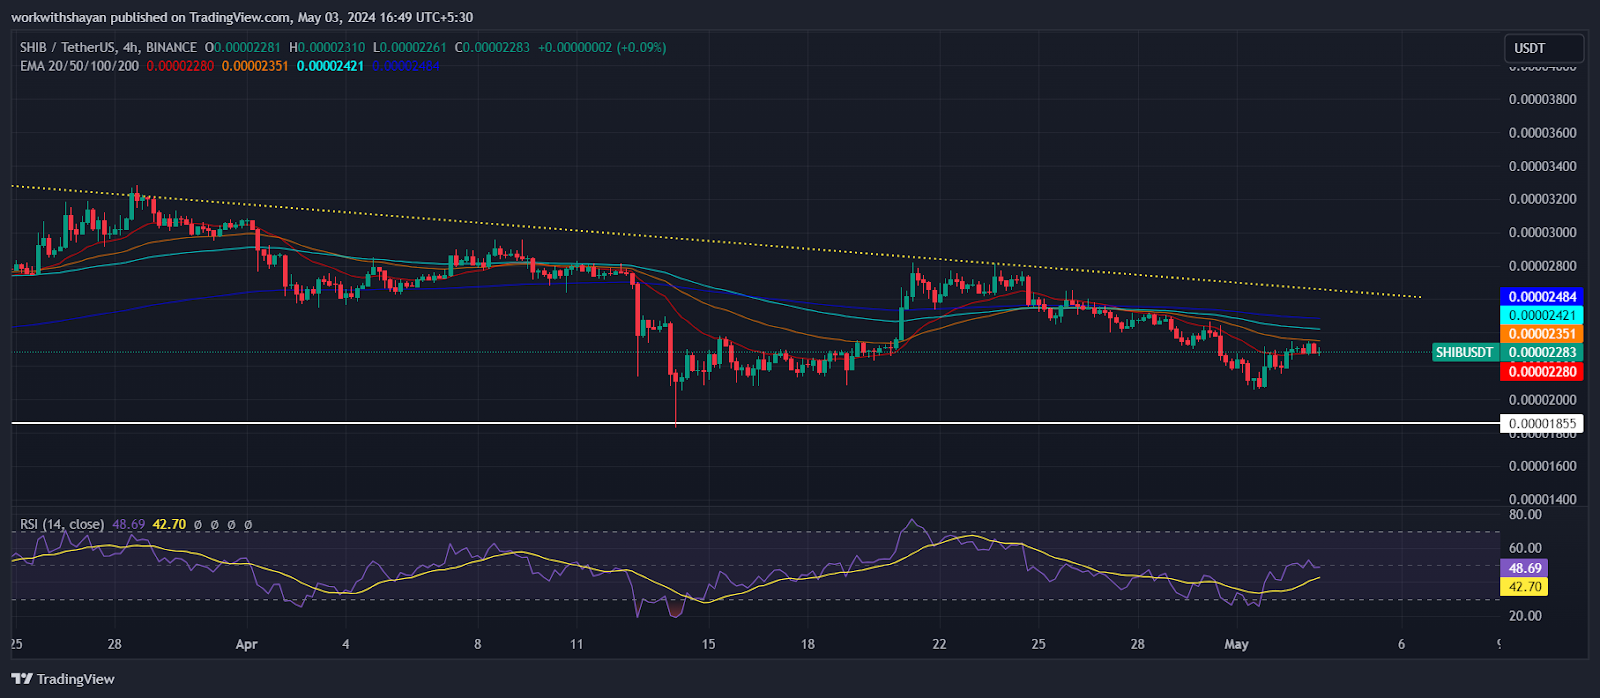
Task: Click the May label on time axis
Action: tap(1237, 644)
